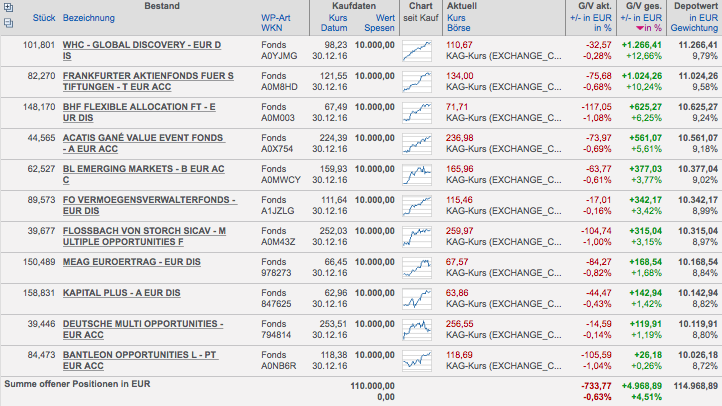
Task: Sort the table by Stück column
Action: (43, 18)
